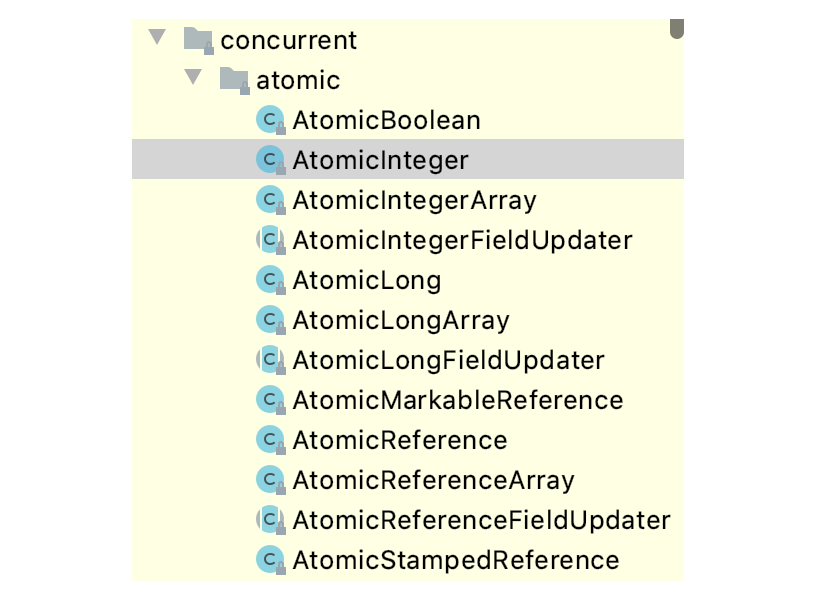This screenshot has height=590, width=816.
Task: Click the AtomicStampedReference class icon
Action: click(270, 560)
